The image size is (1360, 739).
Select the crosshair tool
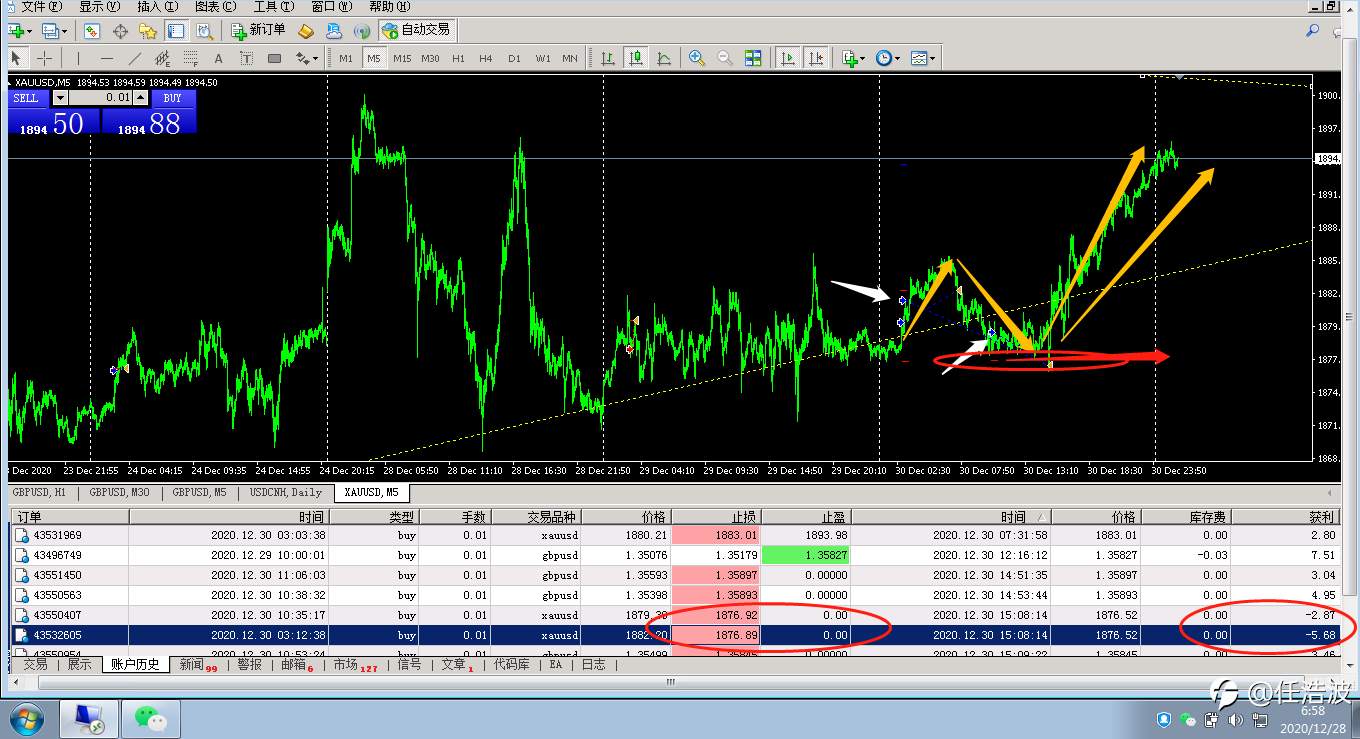click(x=45, y=58)
